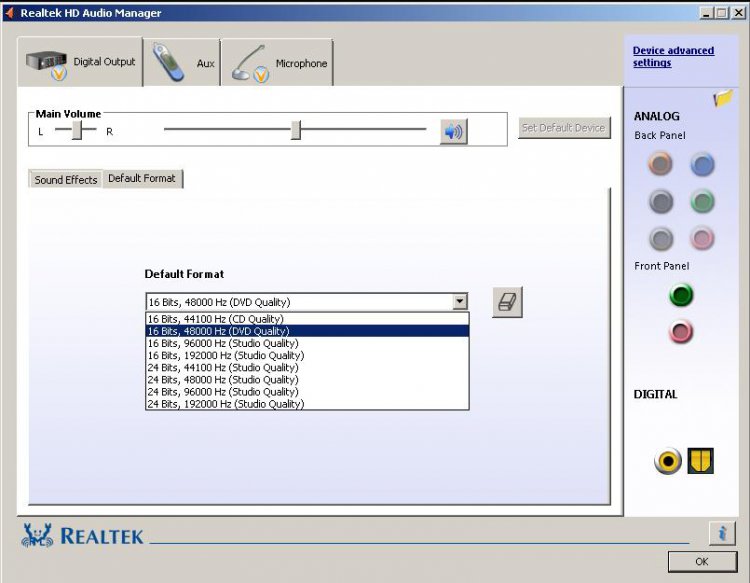Click the Set Default Device button
This screenshot has width=750, height=583.
pyautogui.click(x=564, y=128)
